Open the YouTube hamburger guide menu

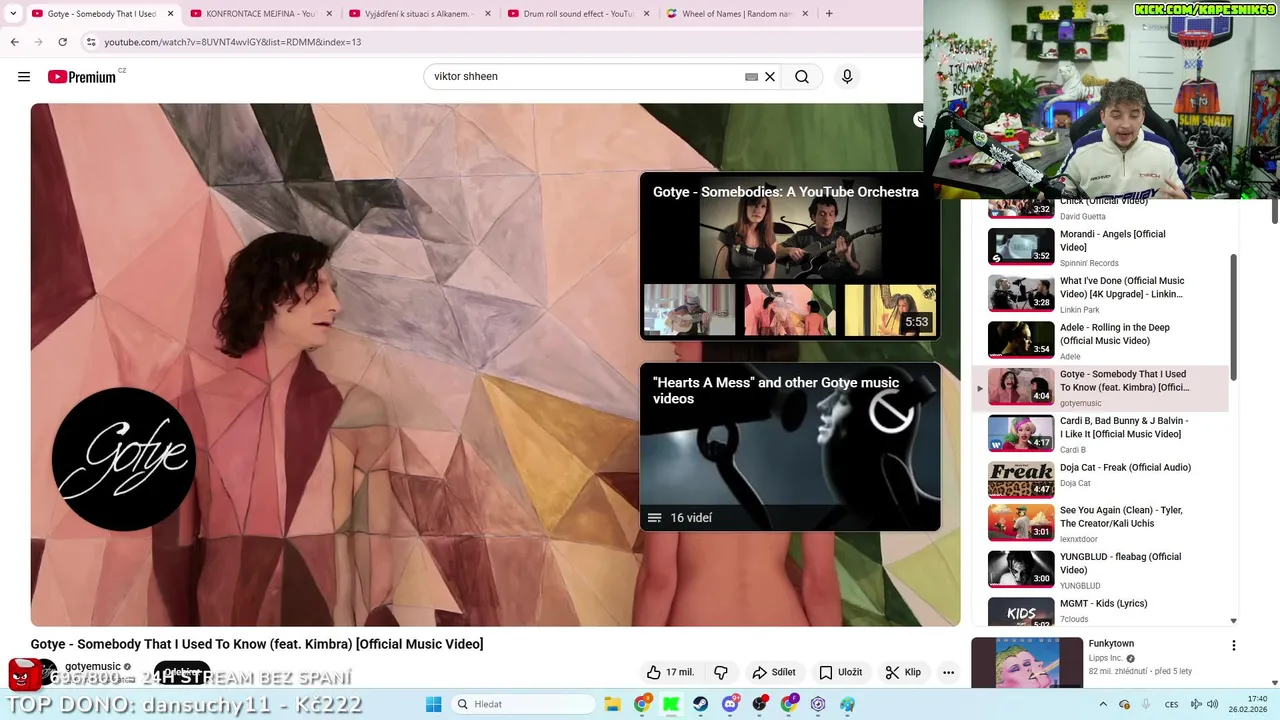click(x=24, y=77)
